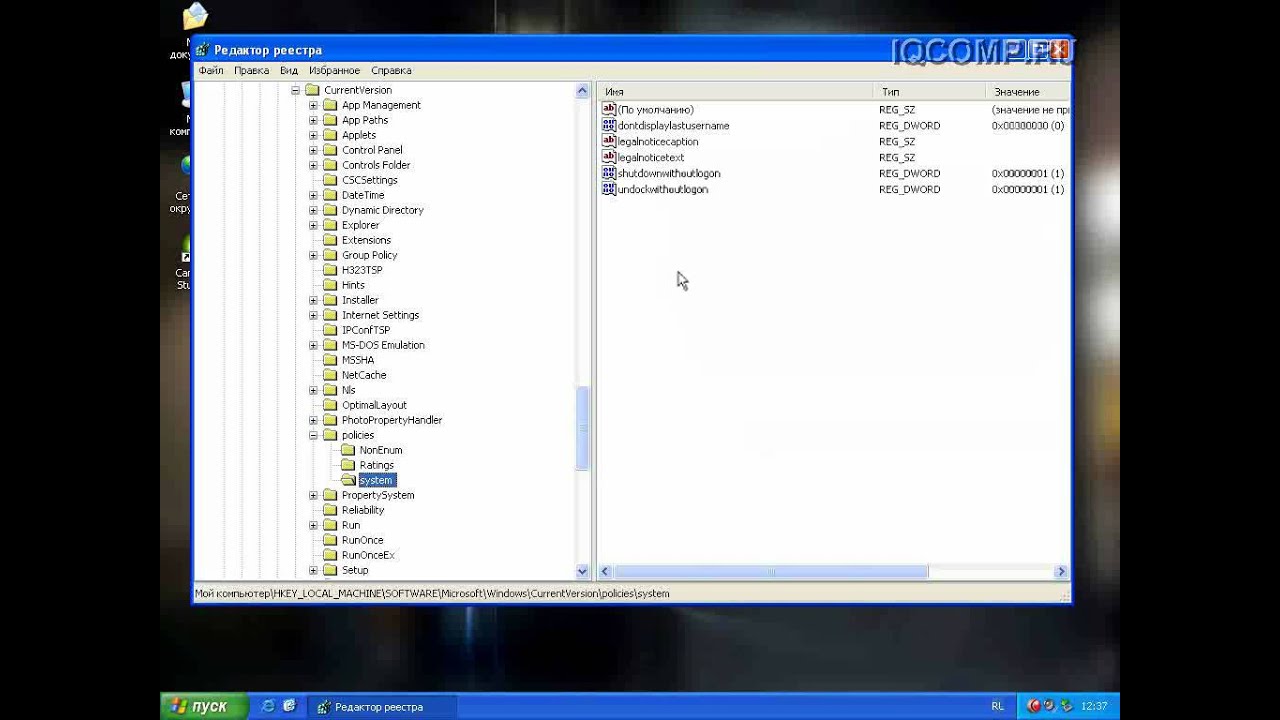Click the Ratings folder icon
Viewport: 1280px width, 720px height.
348,465
